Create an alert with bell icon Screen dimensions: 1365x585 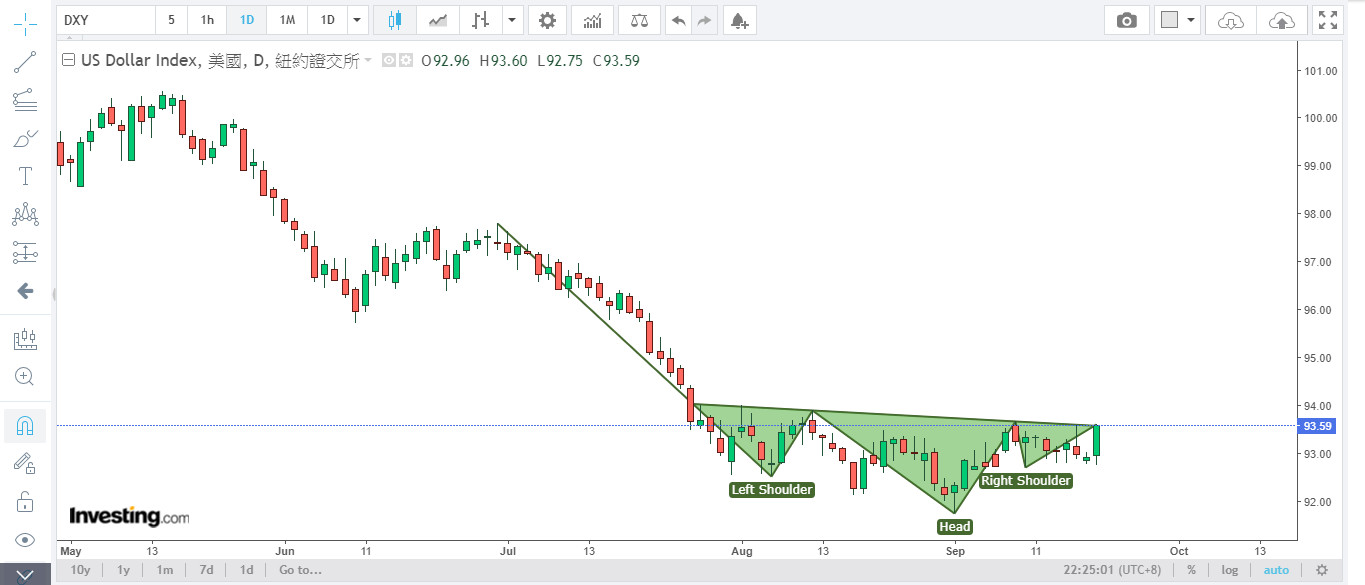click(739, 20)
